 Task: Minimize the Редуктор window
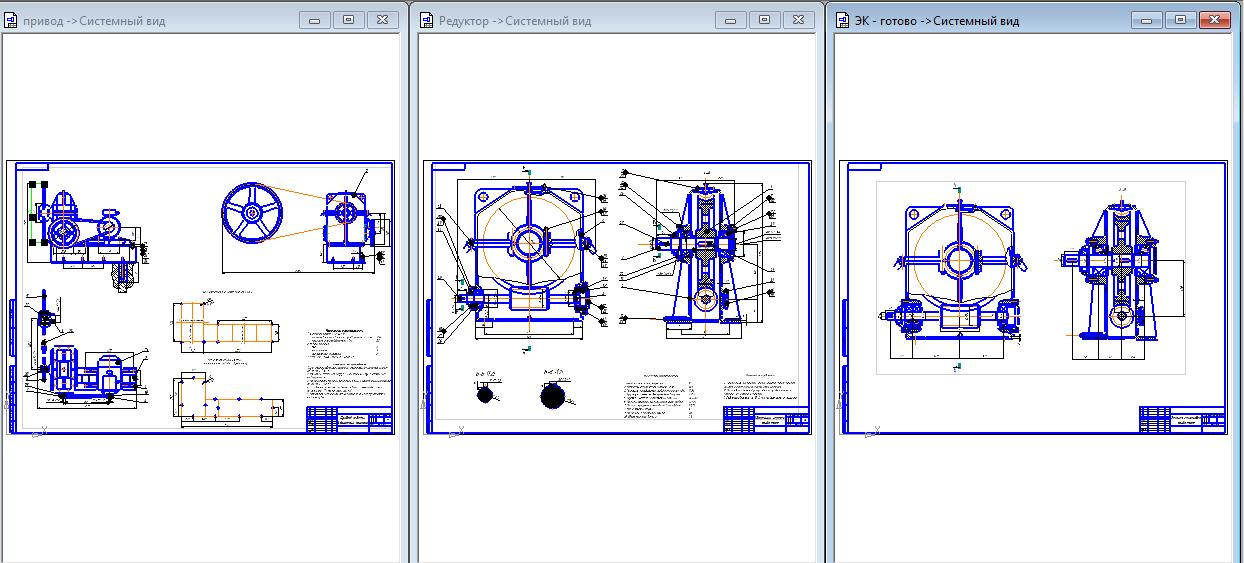coord(731,20)
